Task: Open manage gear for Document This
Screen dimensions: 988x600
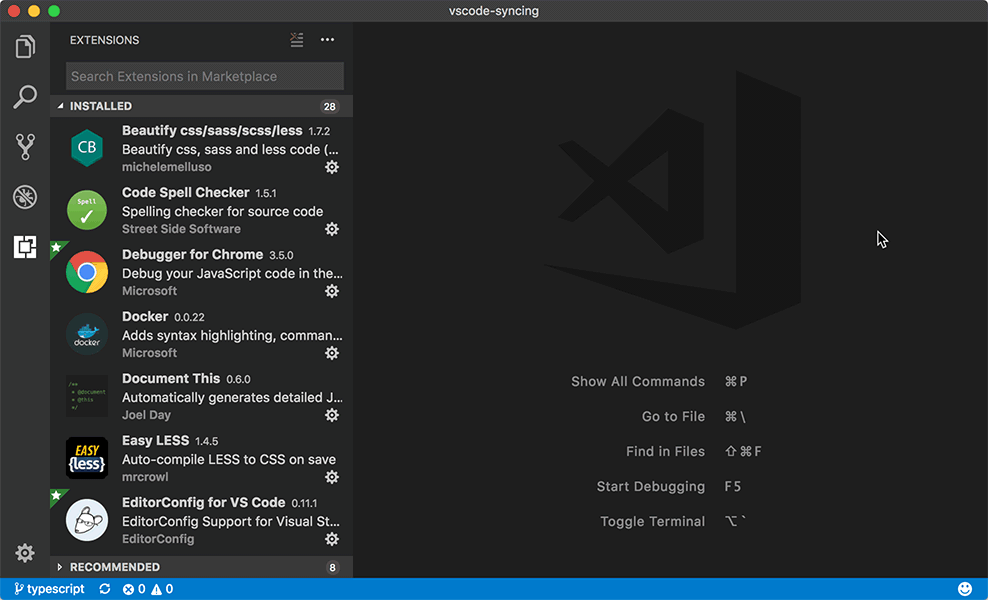Action: [x=332, y=415]
